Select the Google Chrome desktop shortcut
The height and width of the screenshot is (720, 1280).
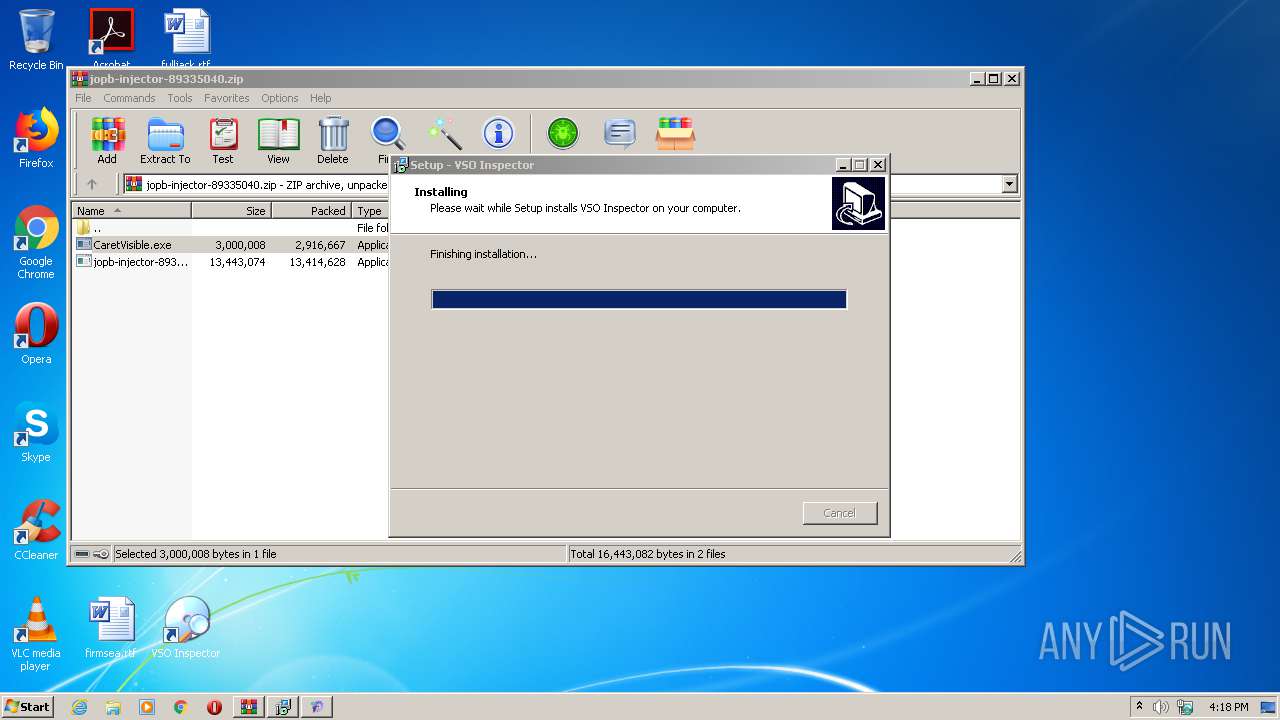[x=36, y=243]
